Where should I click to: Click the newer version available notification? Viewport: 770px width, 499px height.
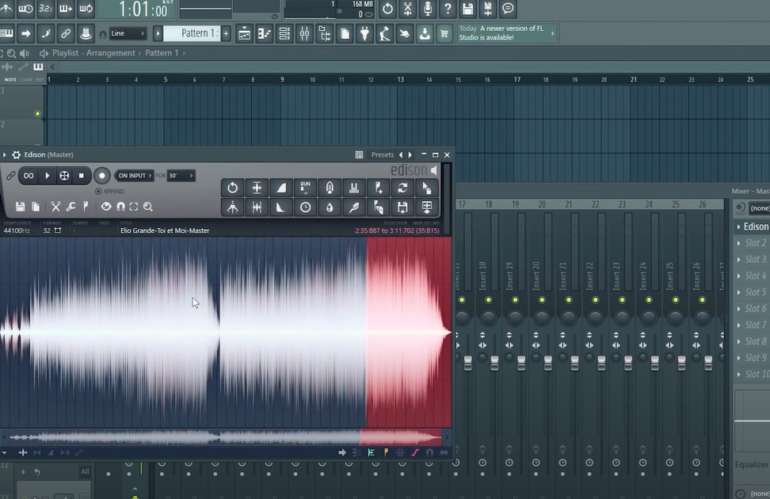pyautogui.click(x=507, y=33)
